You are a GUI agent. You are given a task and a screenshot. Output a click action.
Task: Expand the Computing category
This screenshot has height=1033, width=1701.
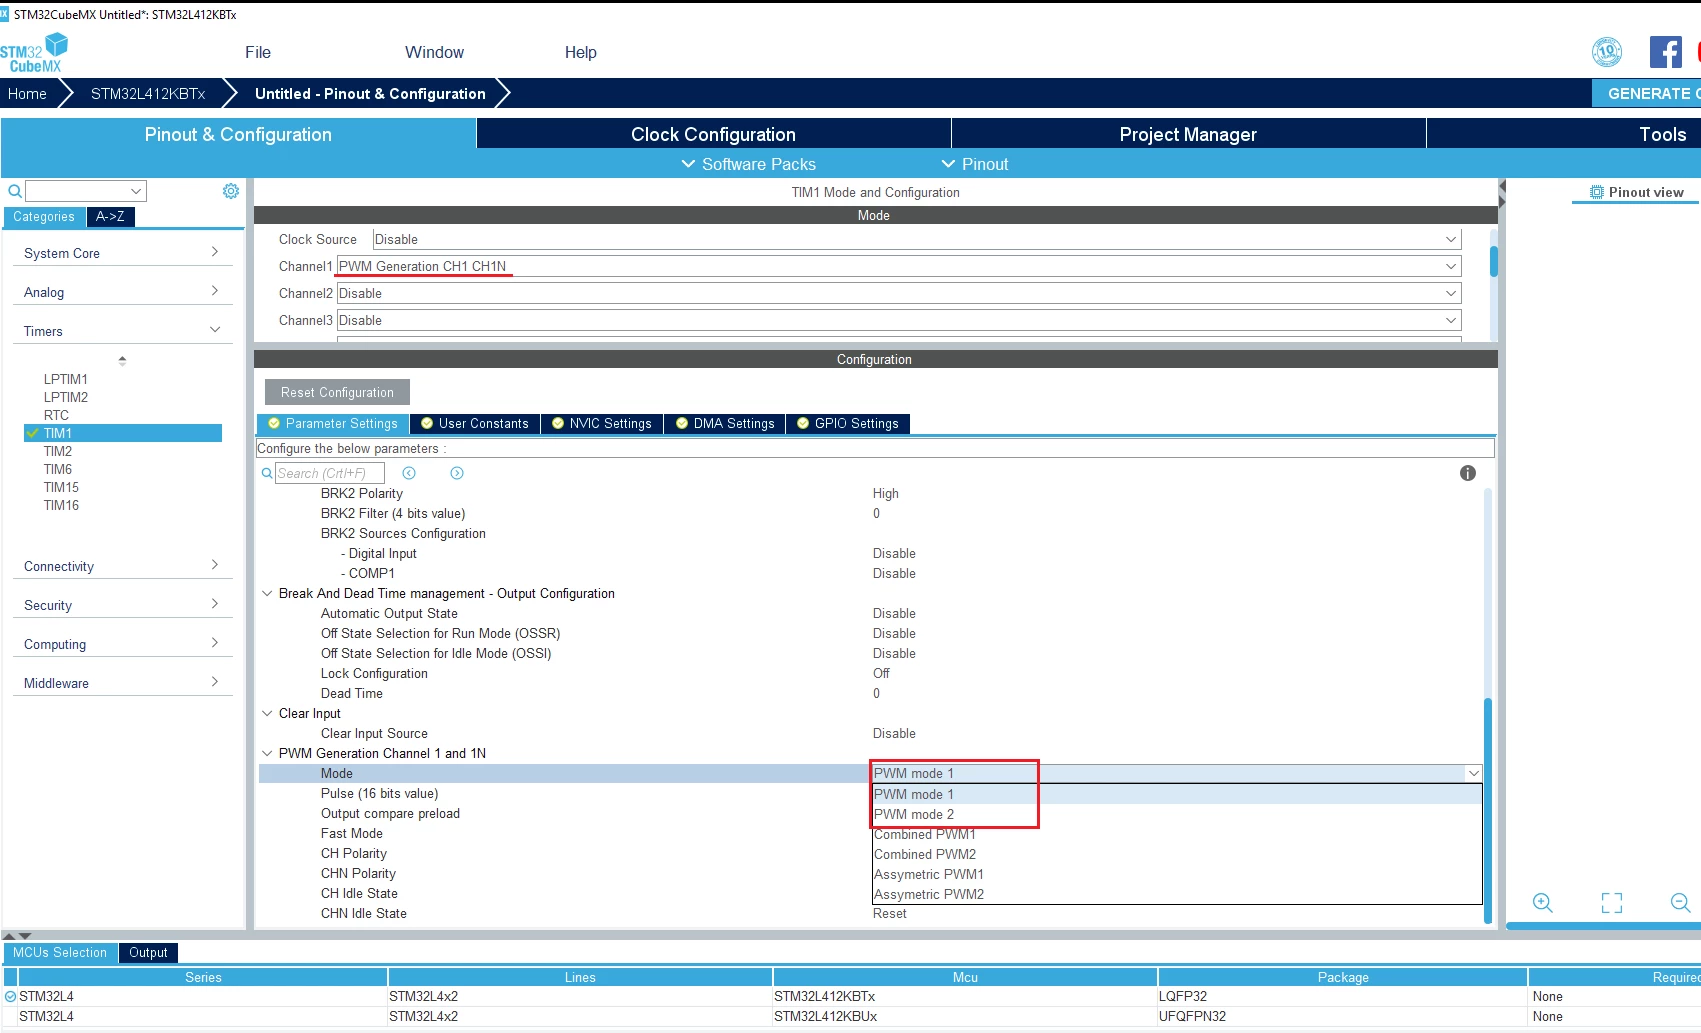coord(122,644)
